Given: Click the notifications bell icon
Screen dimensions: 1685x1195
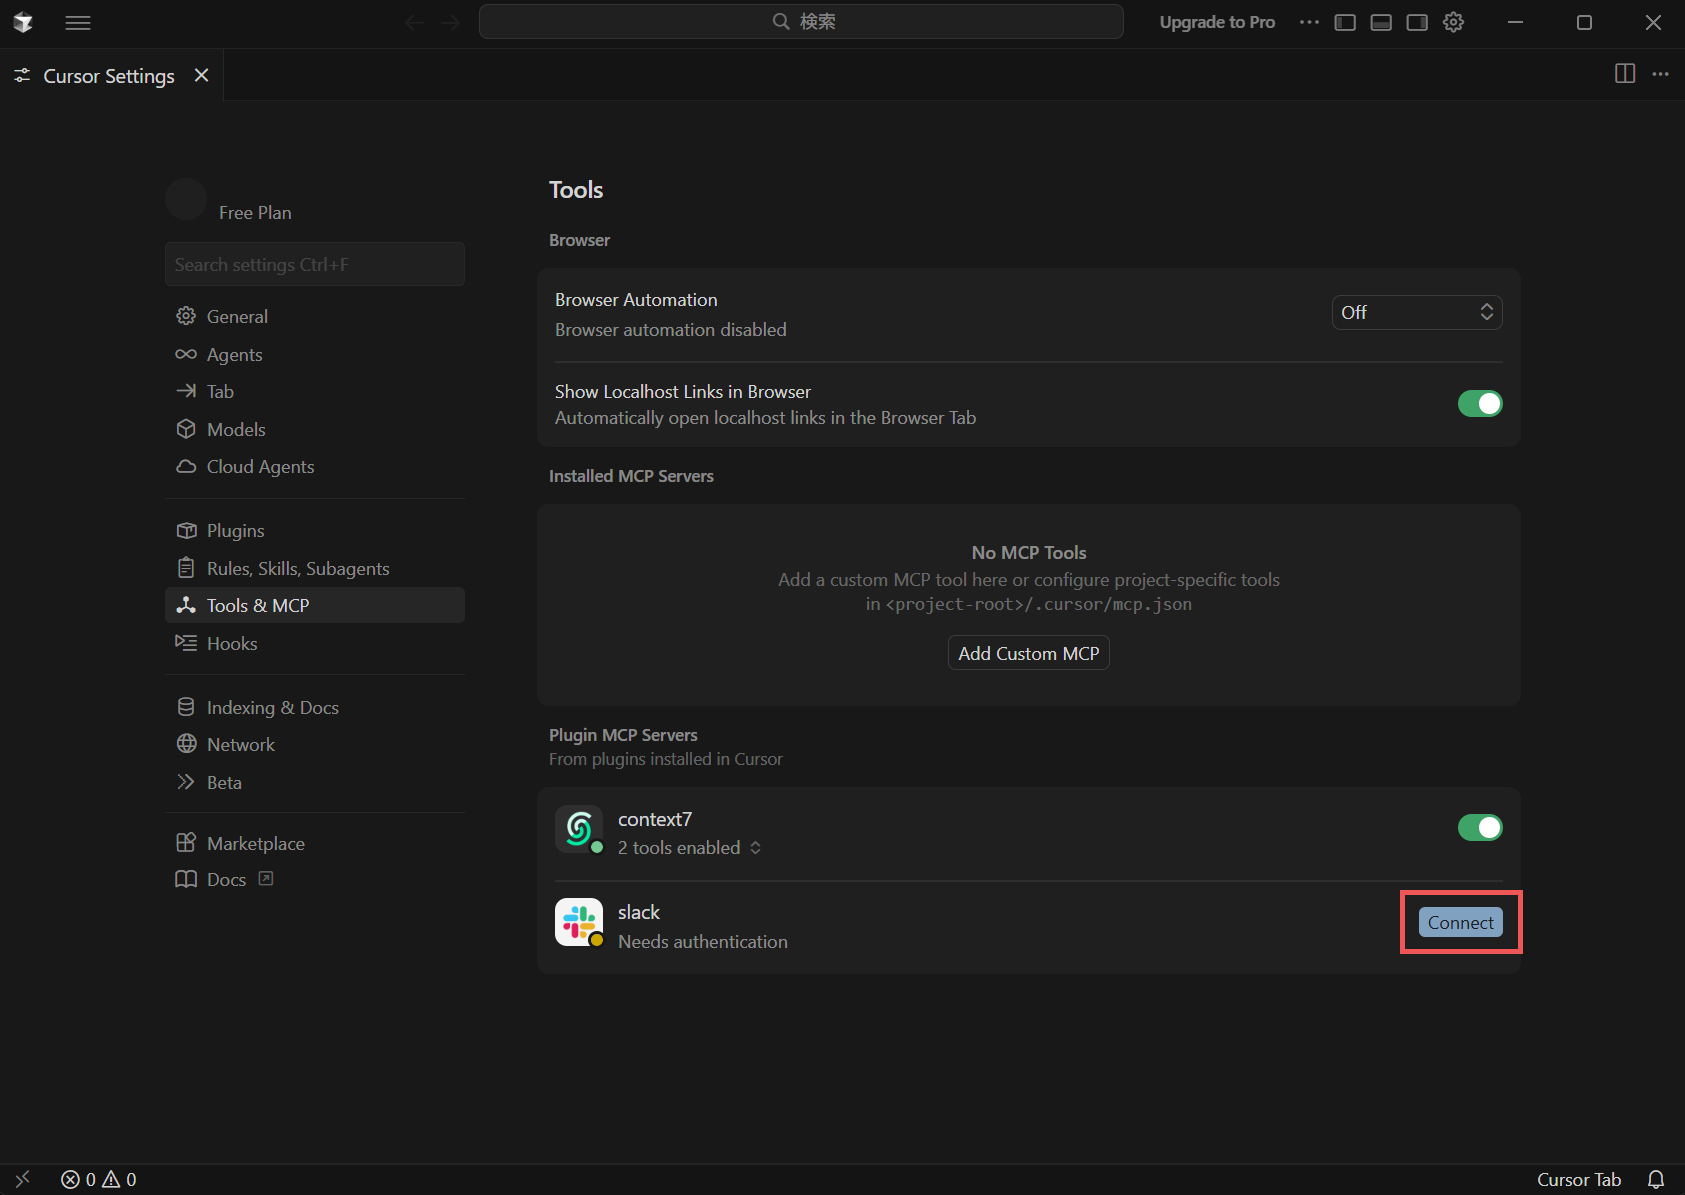Looking at the screenshot, I should [x=1656, y=1179].
